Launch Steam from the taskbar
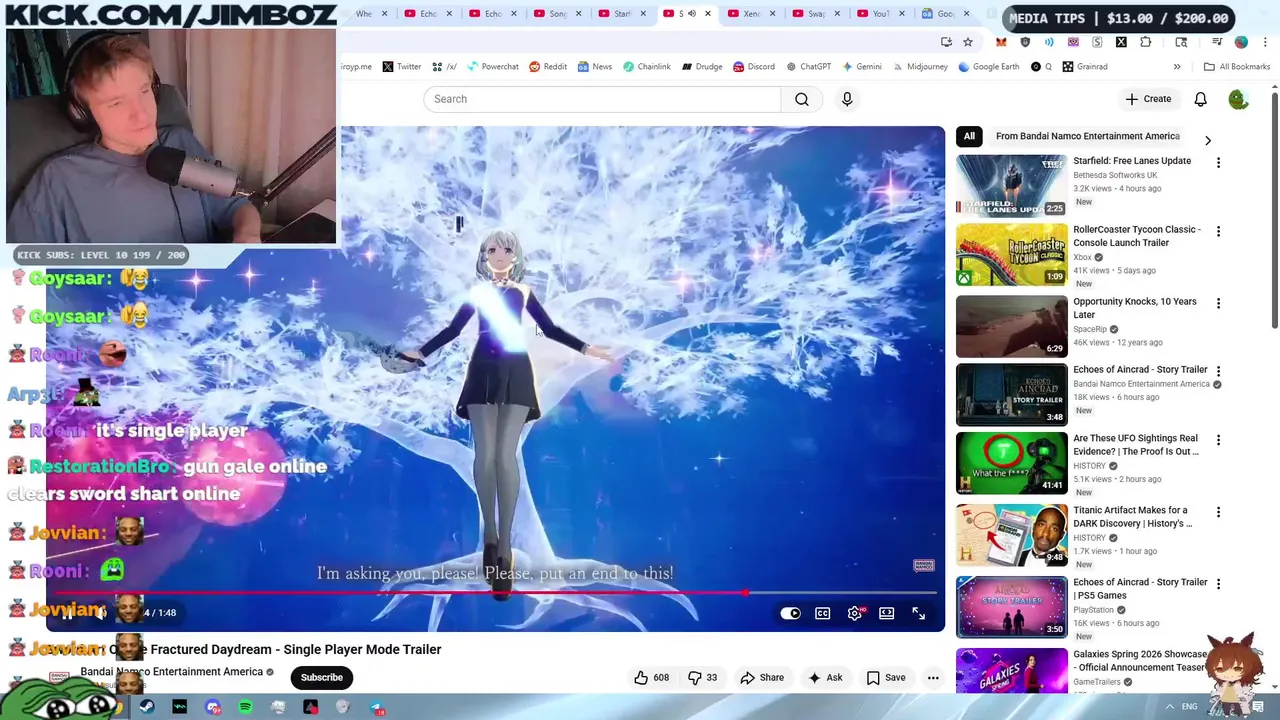The height and width of the screenshot is (720, 1280). coord(147,707)
